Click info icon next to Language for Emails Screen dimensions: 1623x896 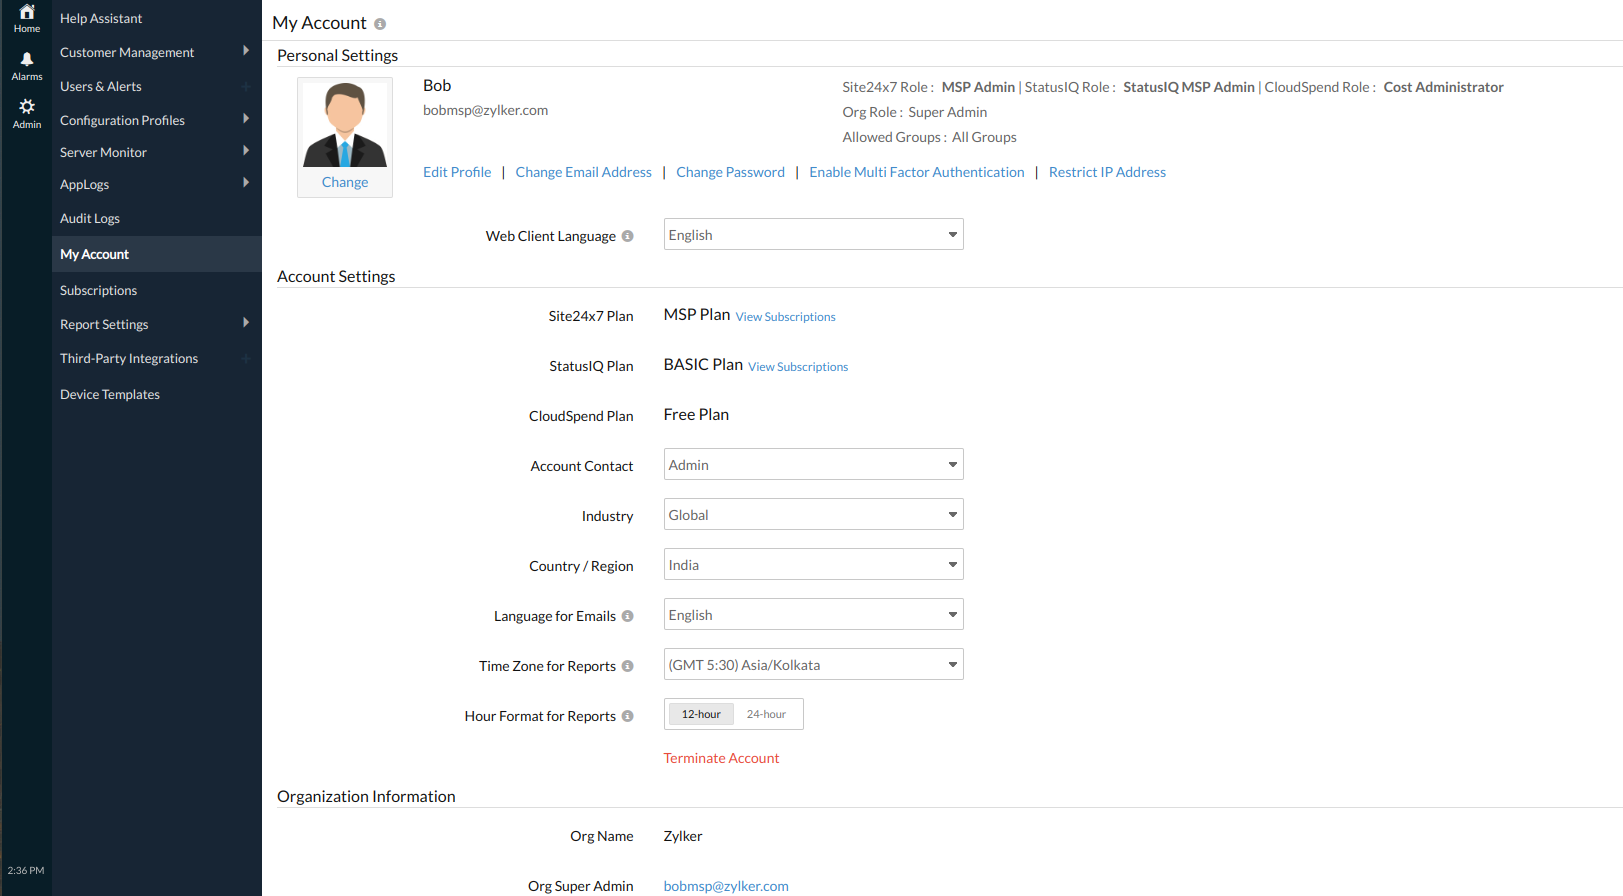627,616
